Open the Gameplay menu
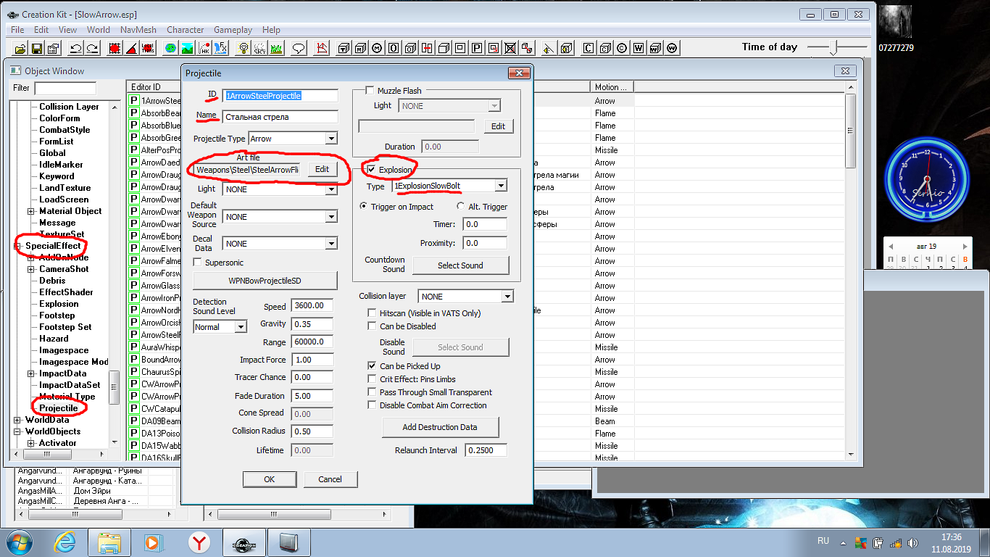Image resolution: width=990 pixels, height=557 pixels. point(232,30)
